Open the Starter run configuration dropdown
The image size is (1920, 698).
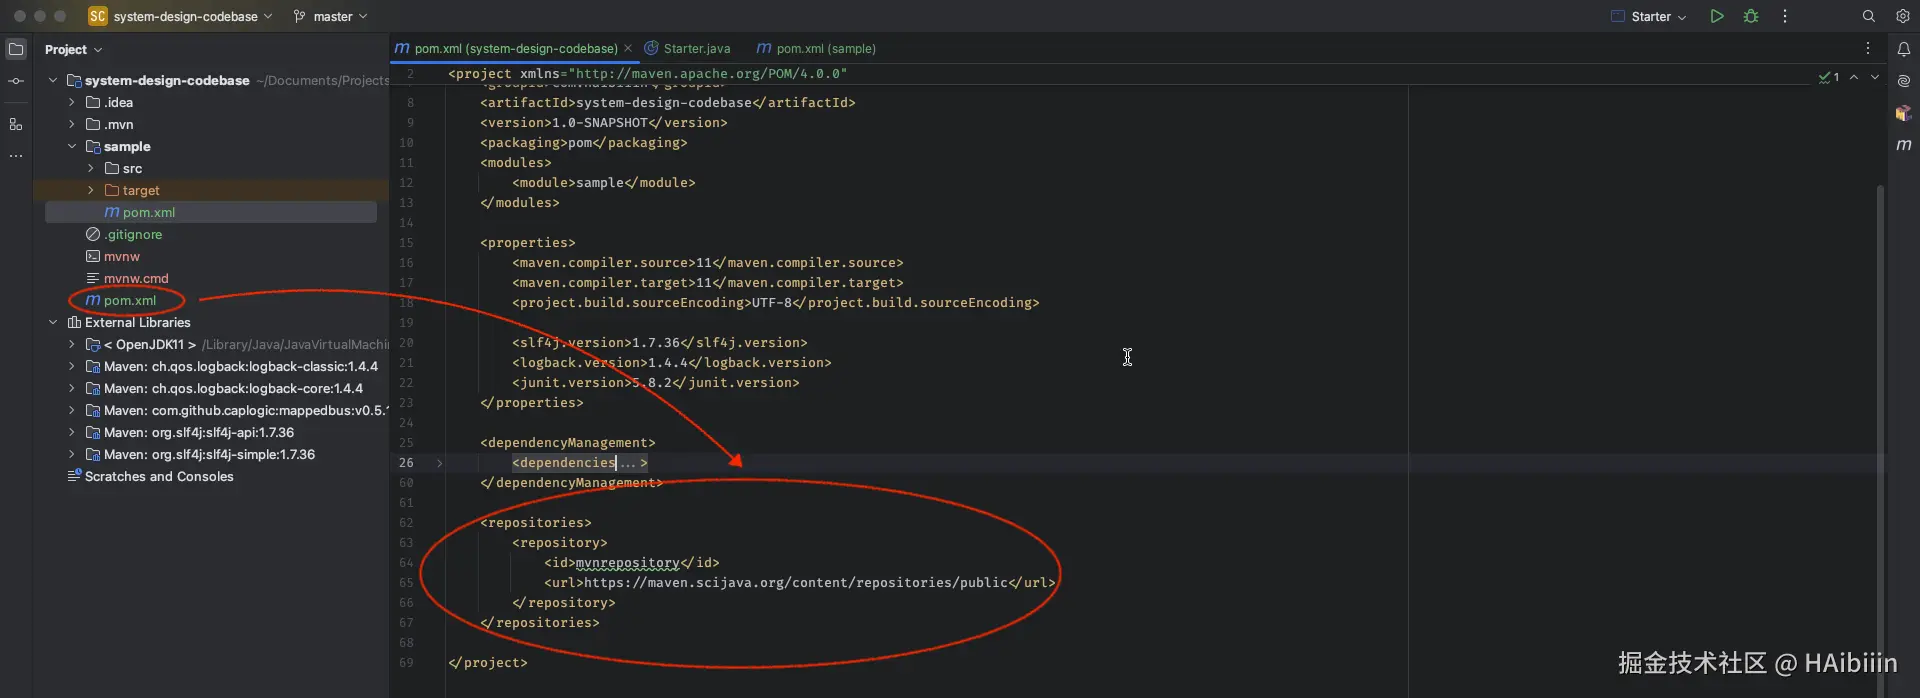1650,17
